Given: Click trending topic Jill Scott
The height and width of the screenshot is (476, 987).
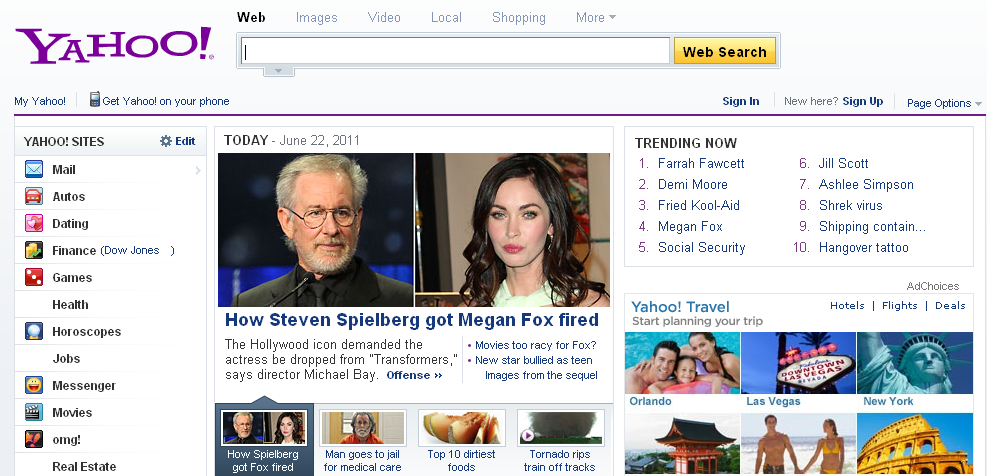Looking at the screenshot, I should (x=843, y=164).
